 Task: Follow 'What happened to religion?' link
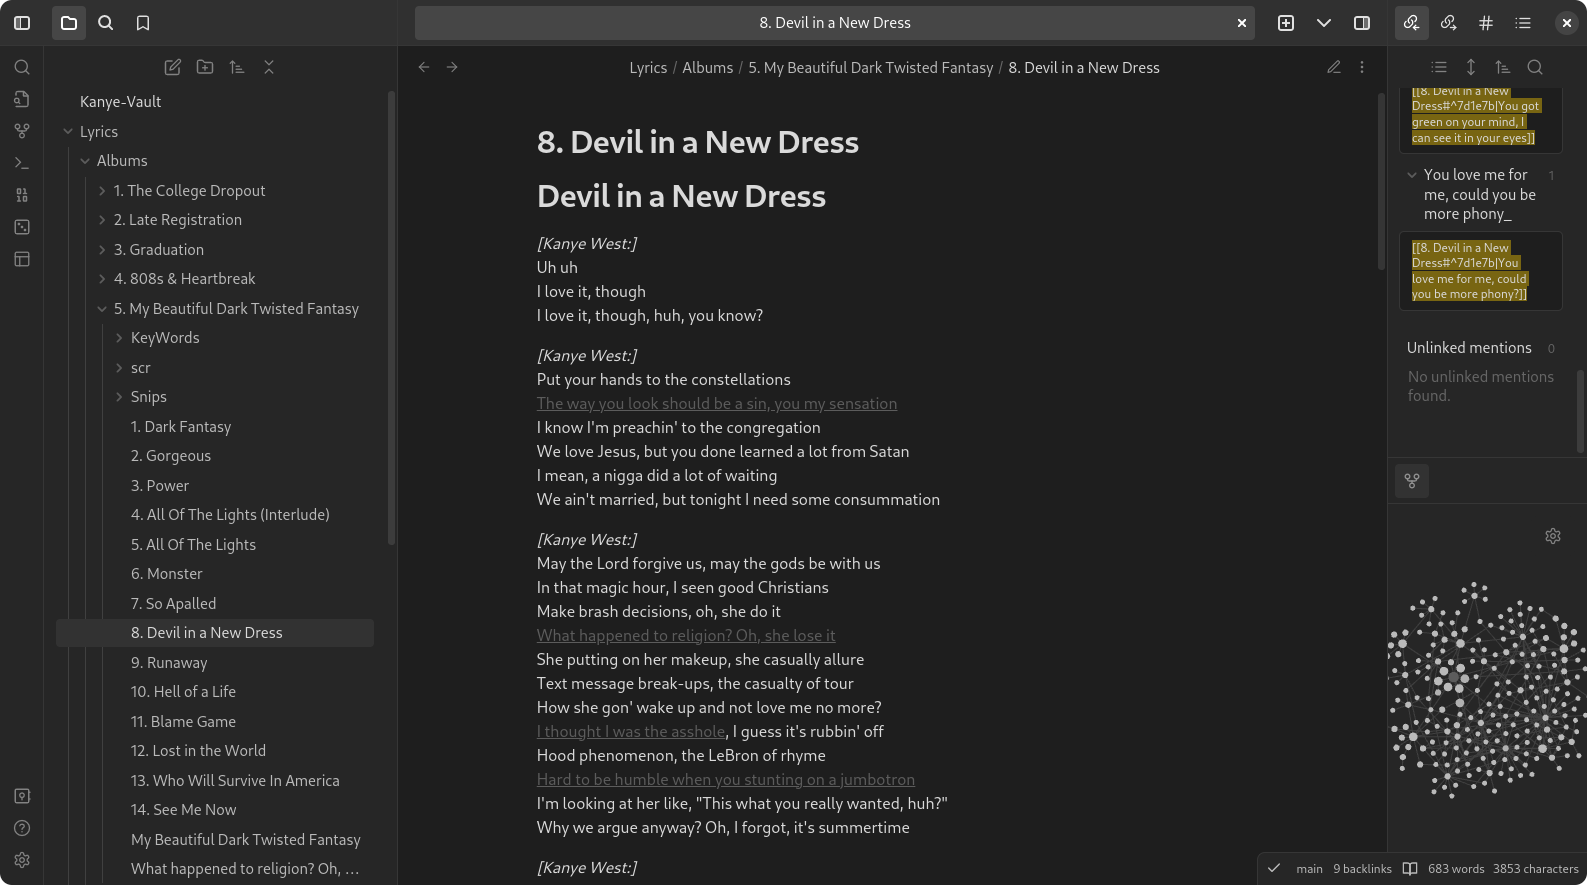(x=686, y=636)
